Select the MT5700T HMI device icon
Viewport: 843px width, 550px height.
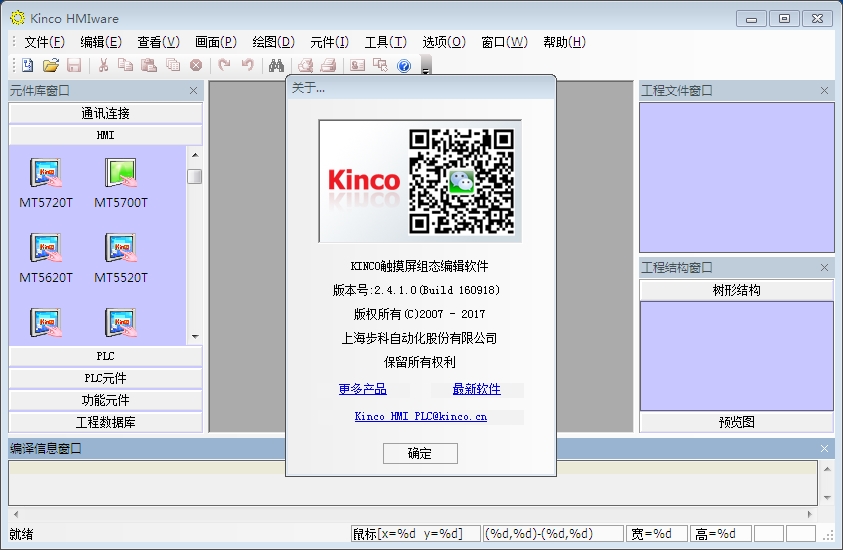tap(121, 174)
